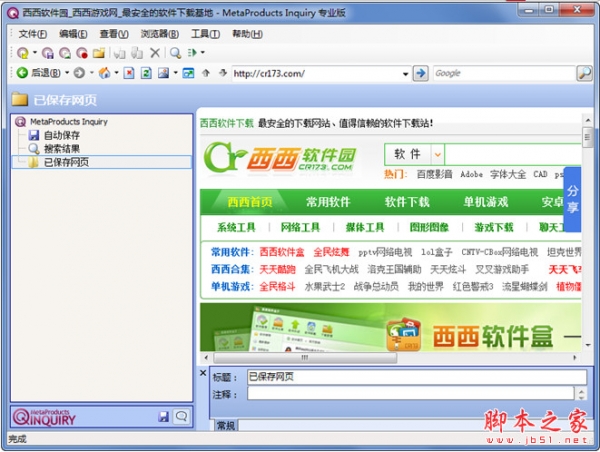Click the Home house icon
The width and height of the screenshot is (600, 452).
click(104, 73)
